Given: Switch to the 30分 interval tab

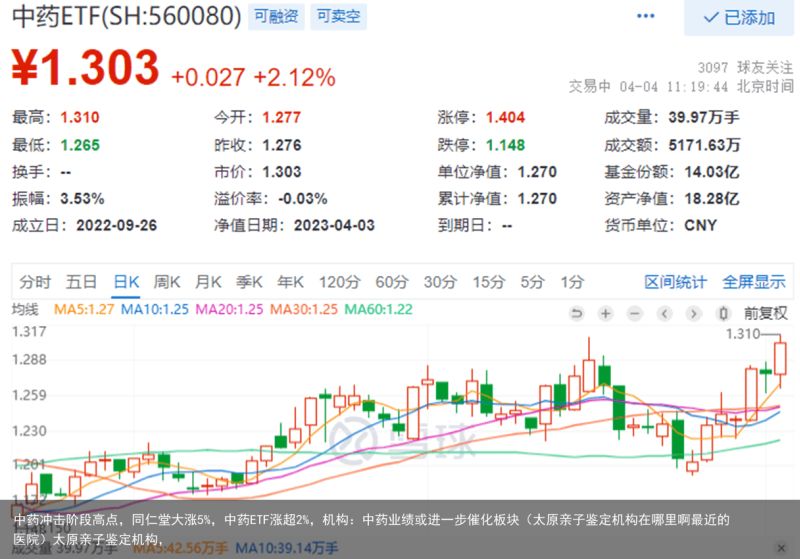Looking at the screenshot, I should click(x=440, y=282).
